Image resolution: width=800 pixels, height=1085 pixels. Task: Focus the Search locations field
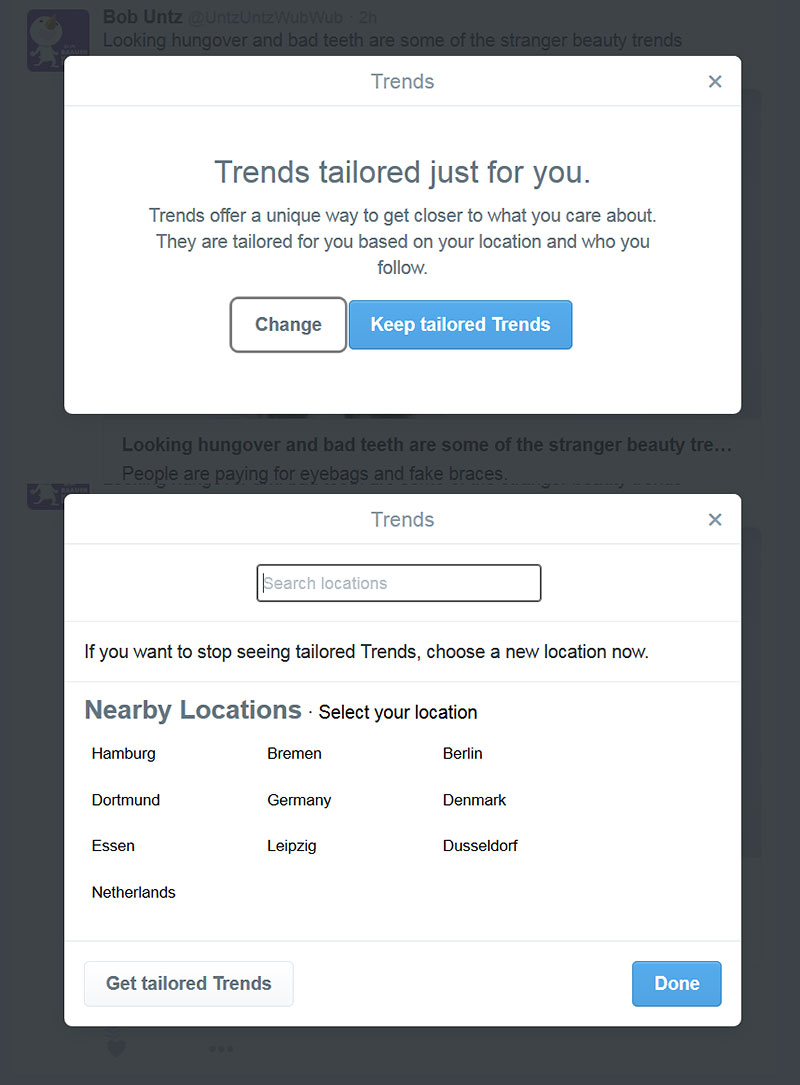399,583
